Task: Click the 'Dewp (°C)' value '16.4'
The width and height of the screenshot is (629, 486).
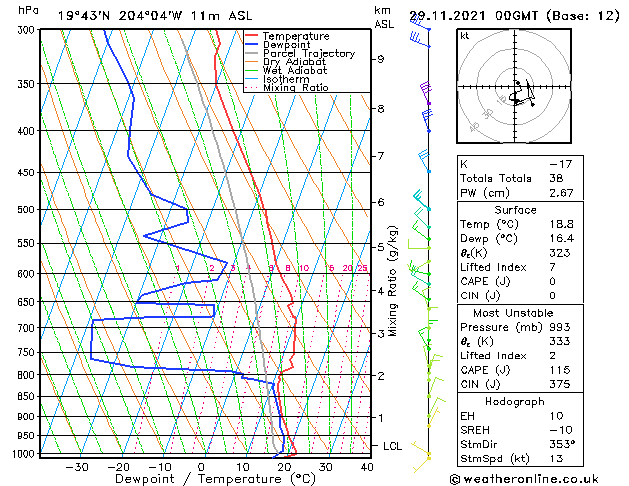Action: click(561, 239)
